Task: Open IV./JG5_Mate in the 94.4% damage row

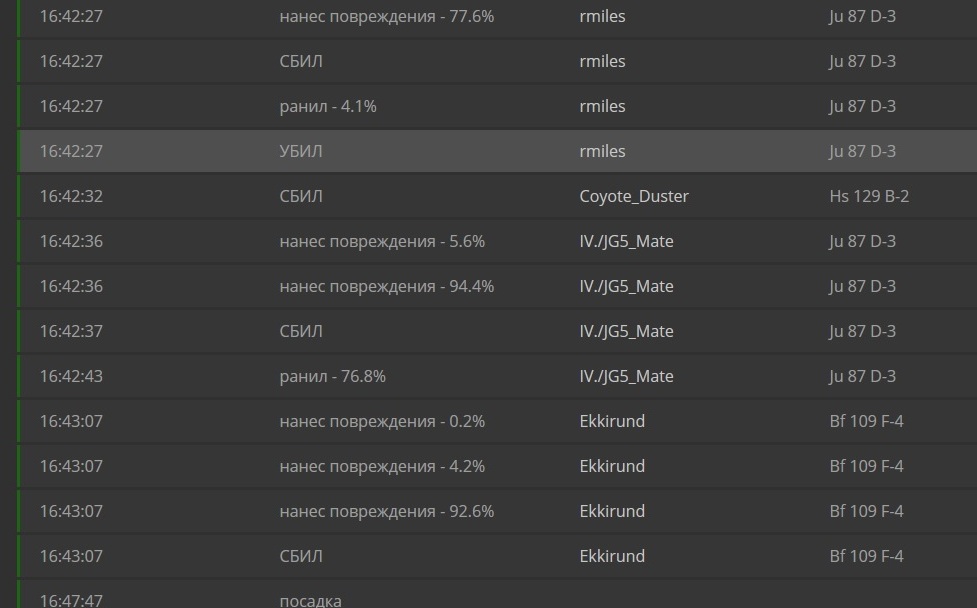Action: click(x=626, y=286)
